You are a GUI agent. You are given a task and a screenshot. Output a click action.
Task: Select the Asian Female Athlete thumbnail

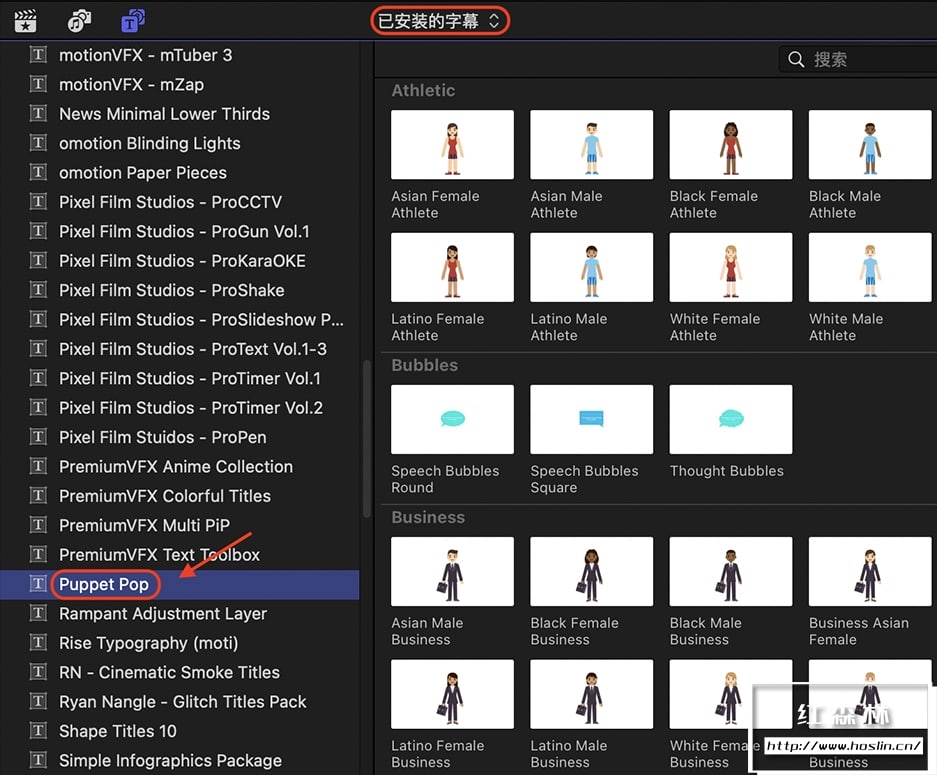[452, 146]
